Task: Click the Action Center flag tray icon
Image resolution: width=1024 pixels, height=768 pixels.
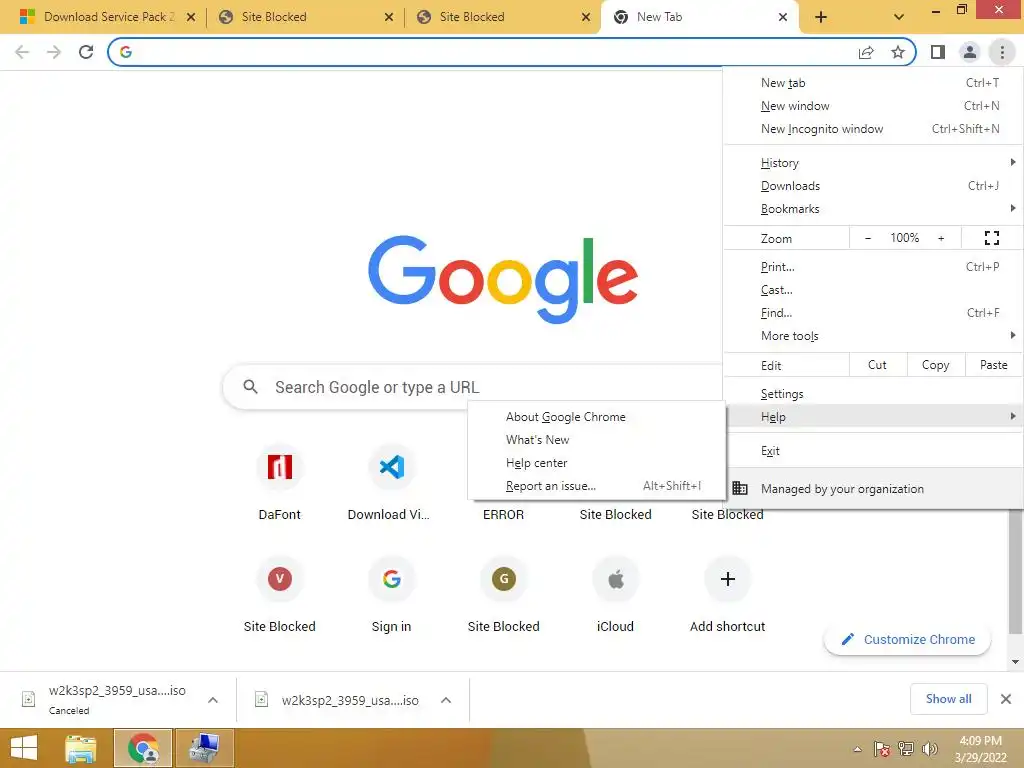Action: point(882,749)
